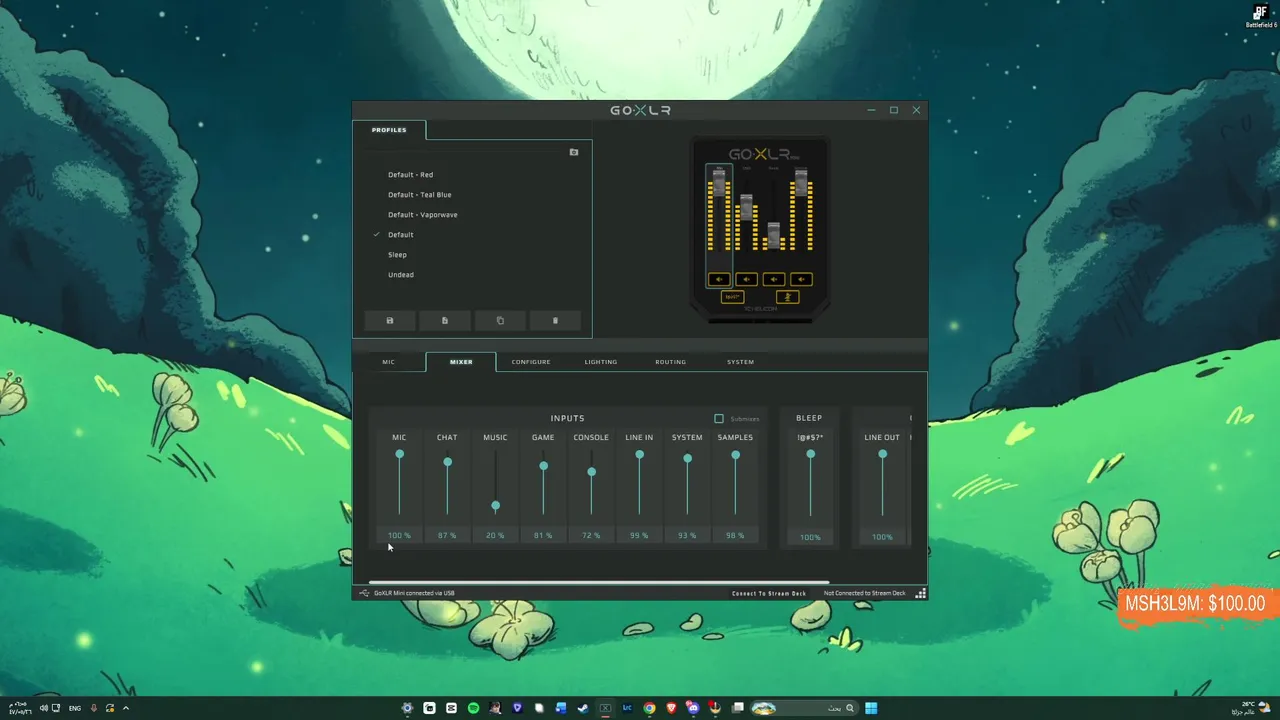The width and height of the screenshot is (1280, 720).
Task: Click 'Not Connected to Stream Deck' status
Action: tap(864, 593)
